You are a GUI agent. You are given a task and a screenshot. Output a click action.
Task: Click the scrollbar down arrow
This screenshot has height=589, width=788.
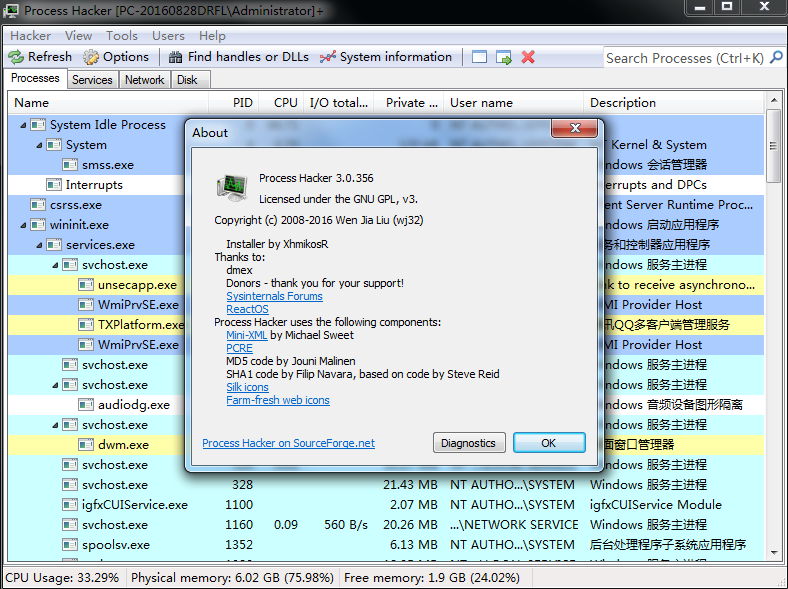coord(774,553)
